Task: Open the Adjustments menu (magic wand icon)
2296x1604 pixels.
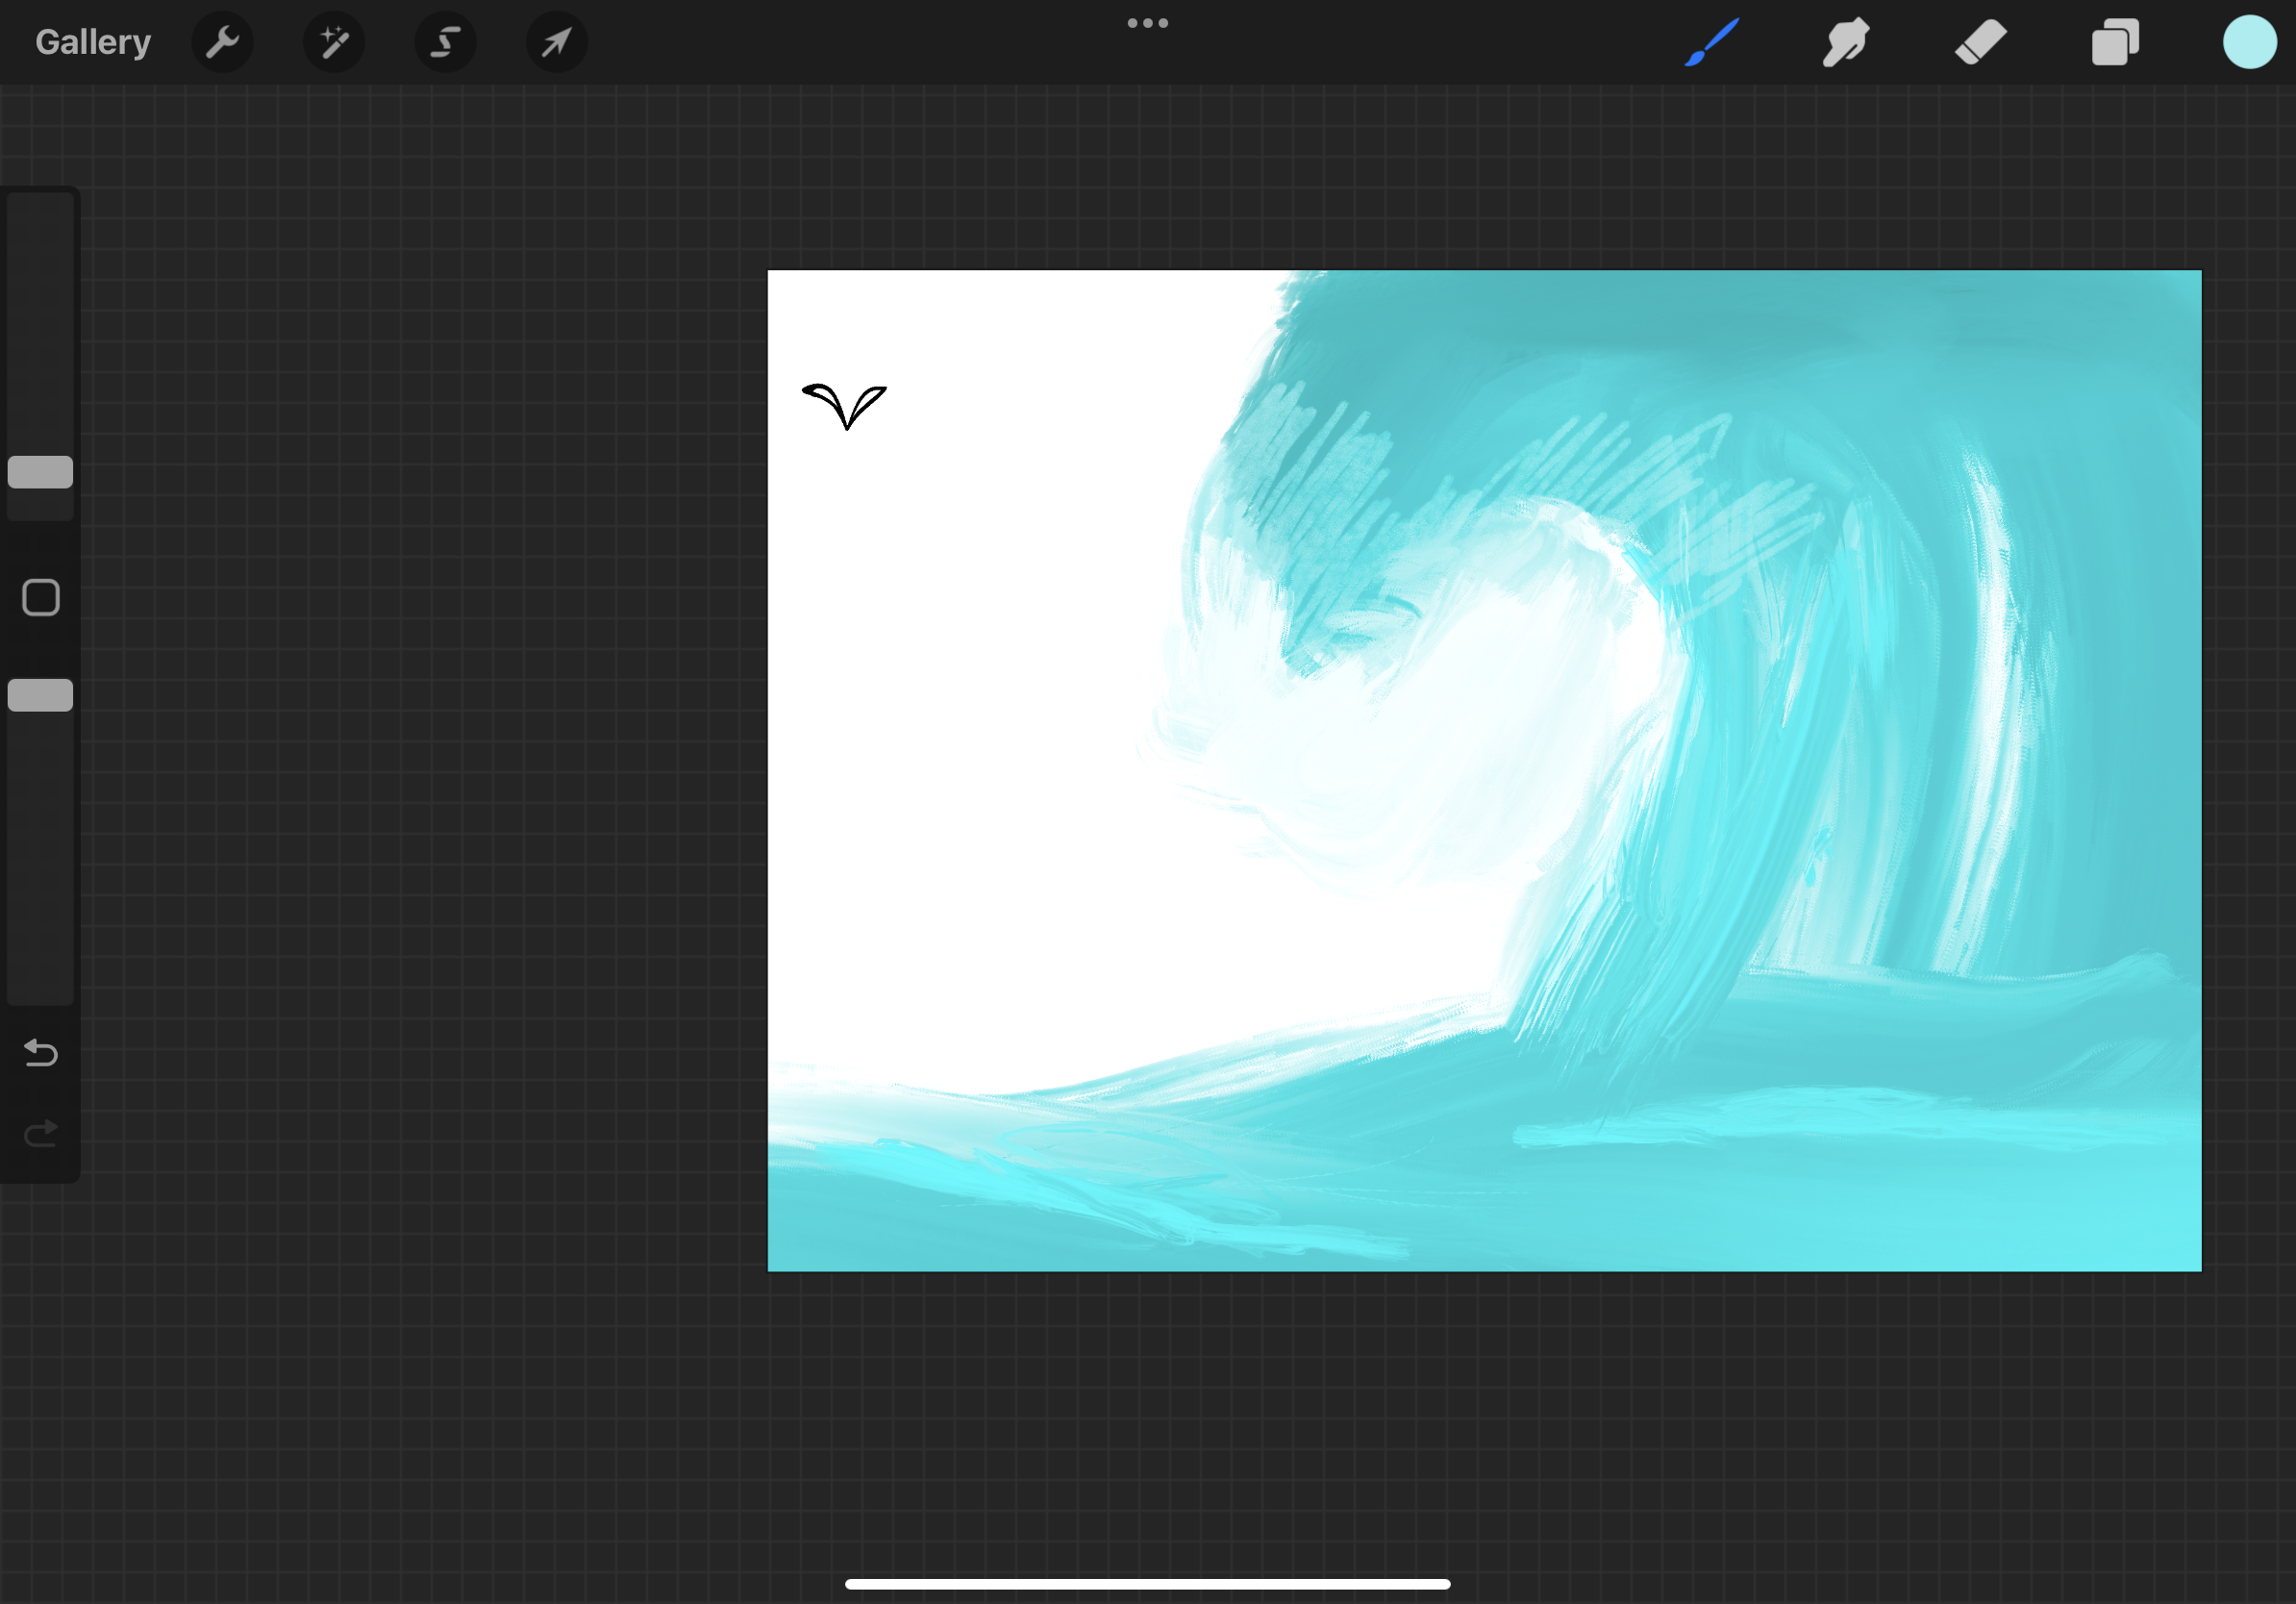Action: point(333,42)
